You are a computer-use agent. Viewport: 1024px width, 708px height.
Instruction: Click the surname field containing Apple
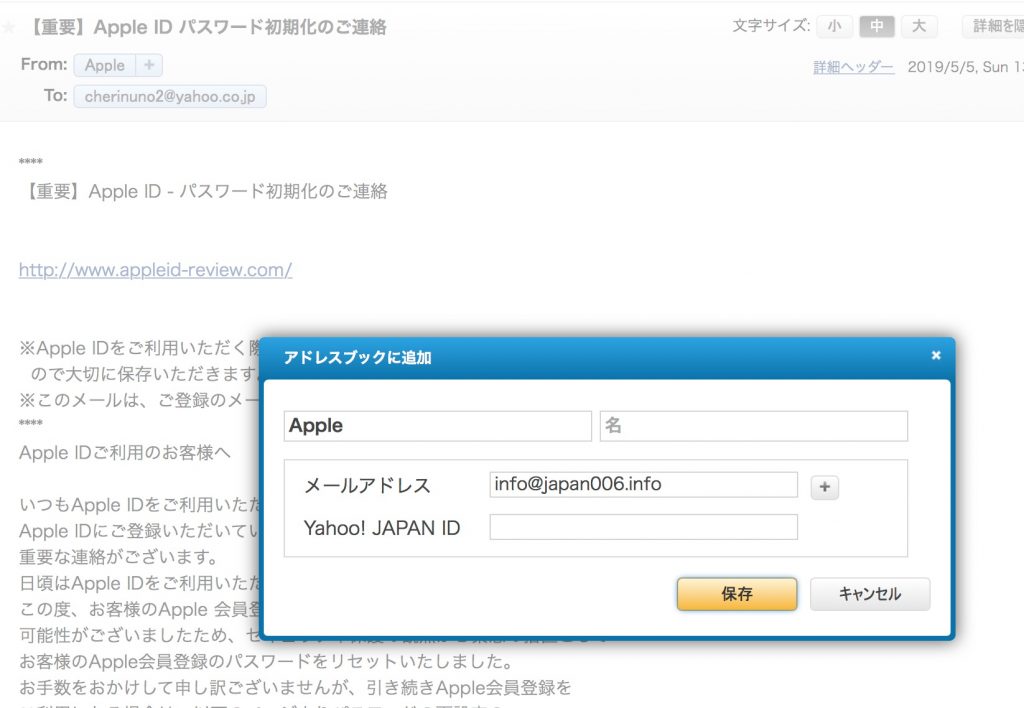[438, 426]
